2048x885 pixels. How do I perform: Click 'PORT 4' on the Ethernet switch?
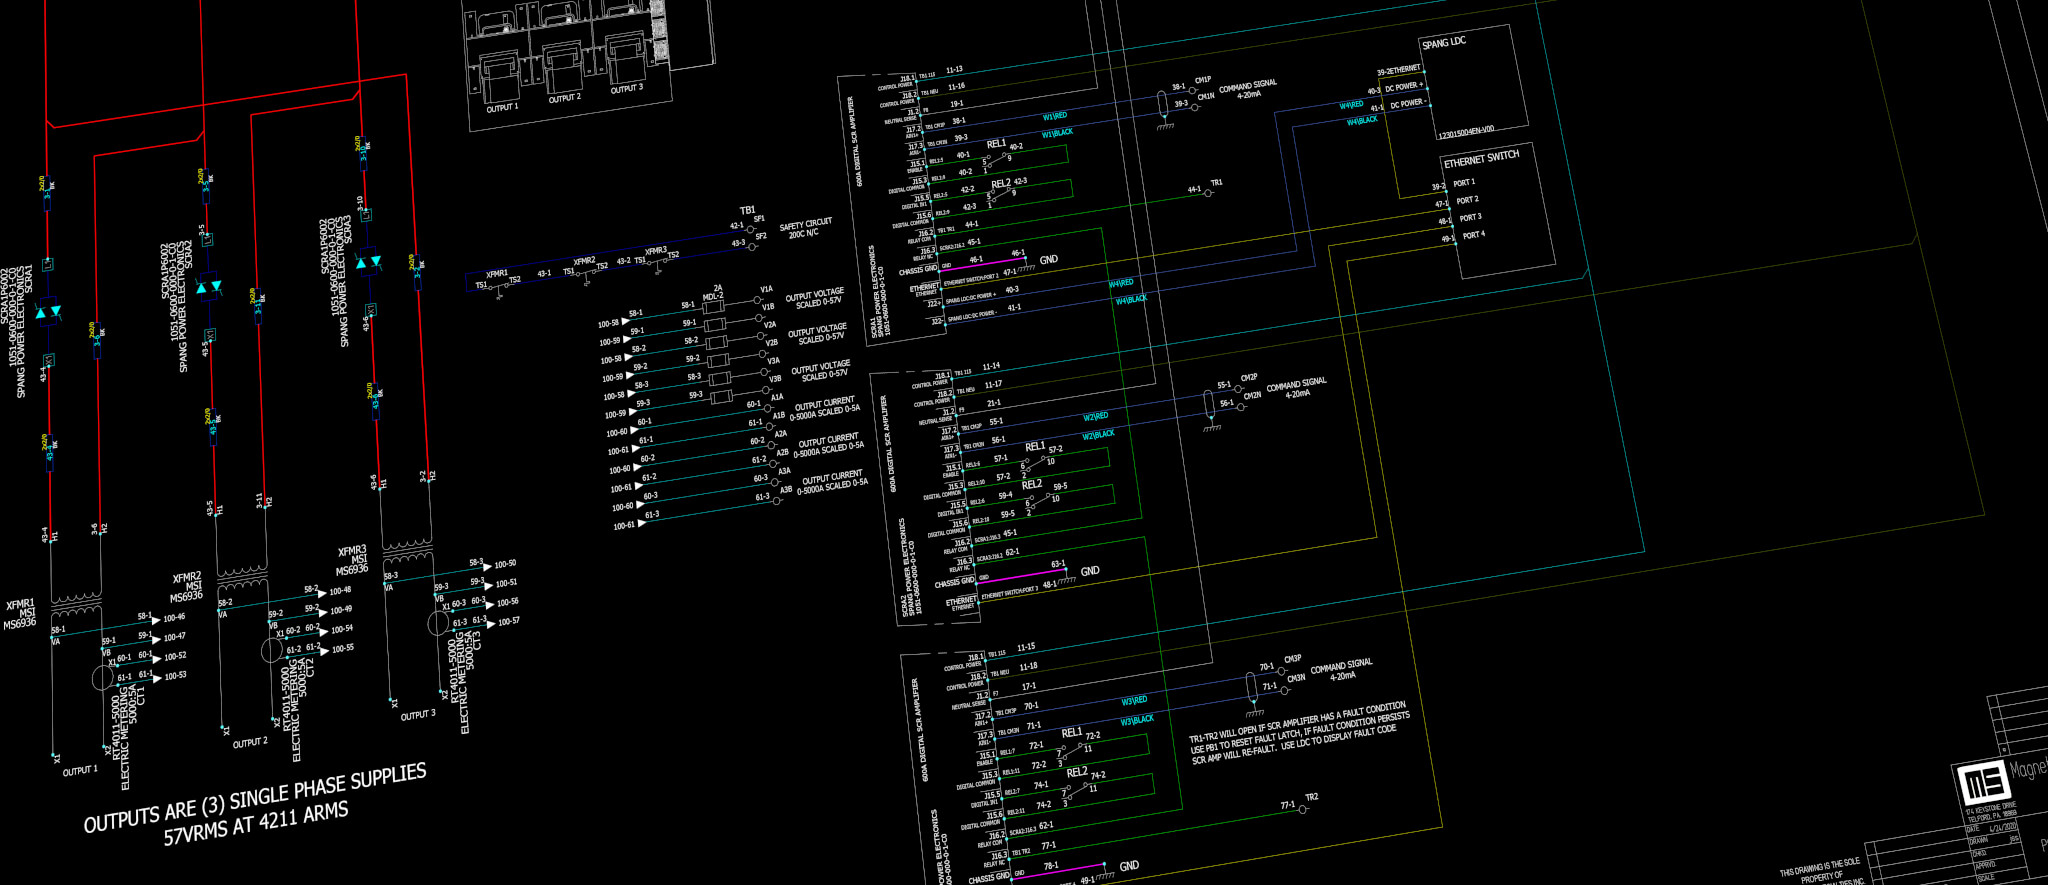pos(1474,235)
